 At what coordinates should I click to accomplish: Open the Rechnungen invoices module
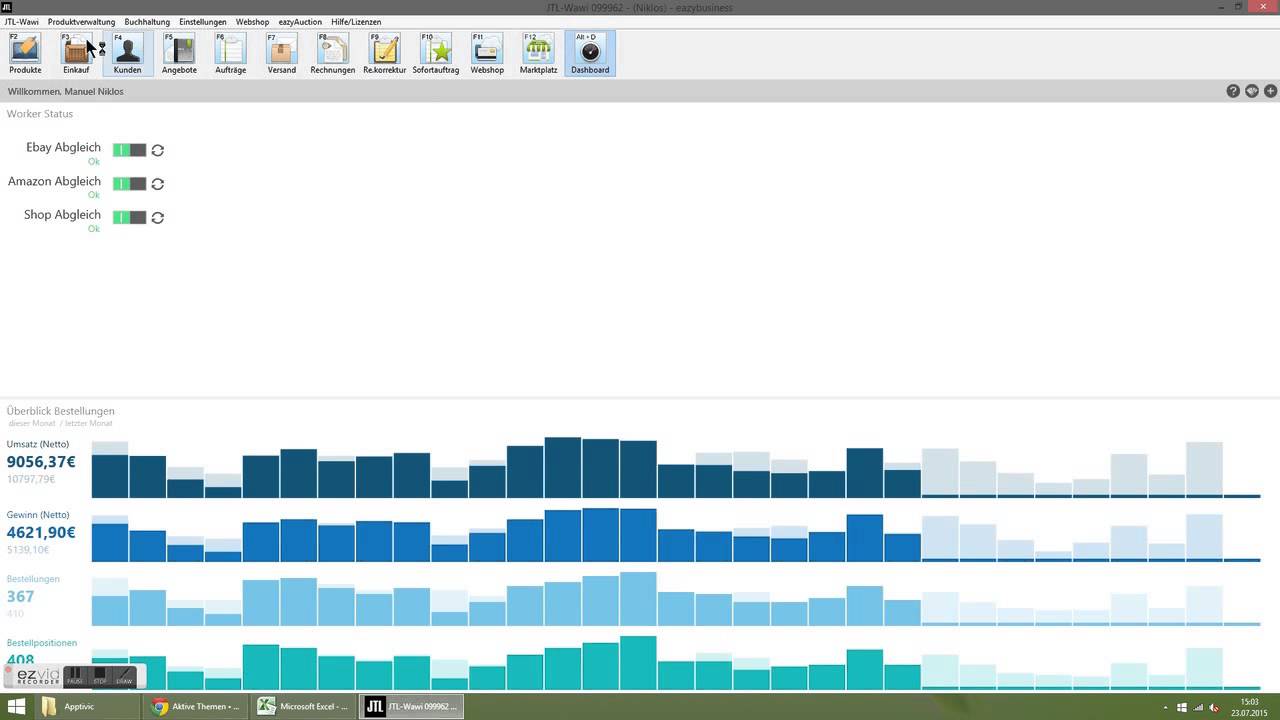point(332,54)
